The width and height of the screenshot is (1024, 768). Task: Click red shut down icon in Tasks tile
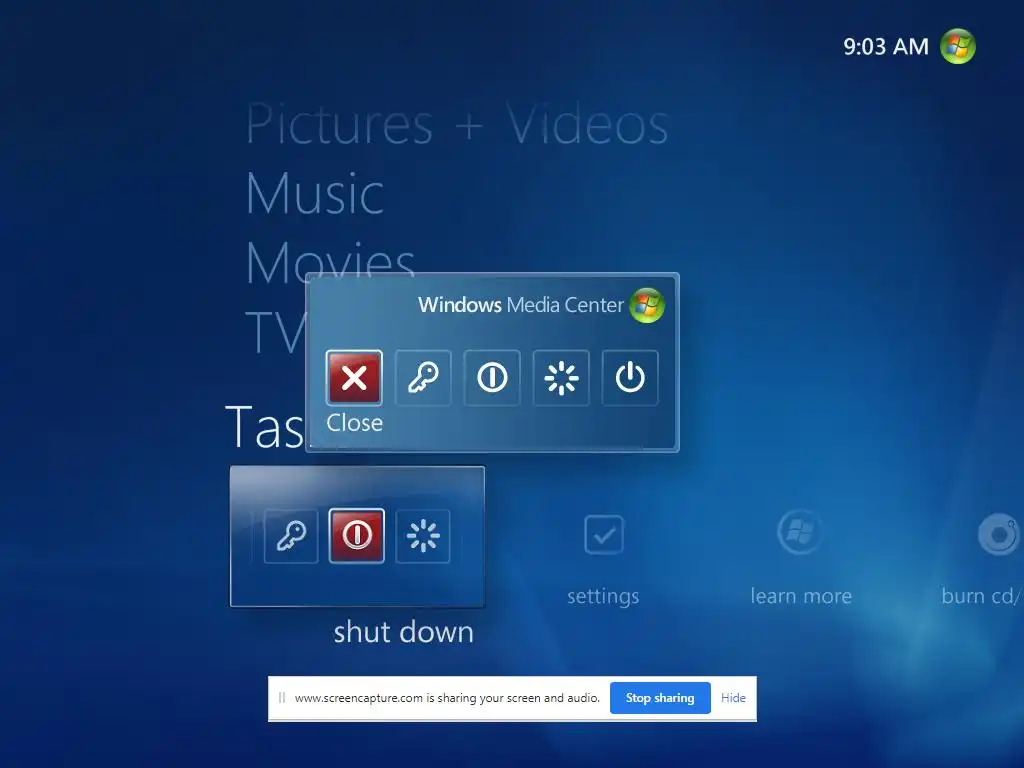[357, 536]
